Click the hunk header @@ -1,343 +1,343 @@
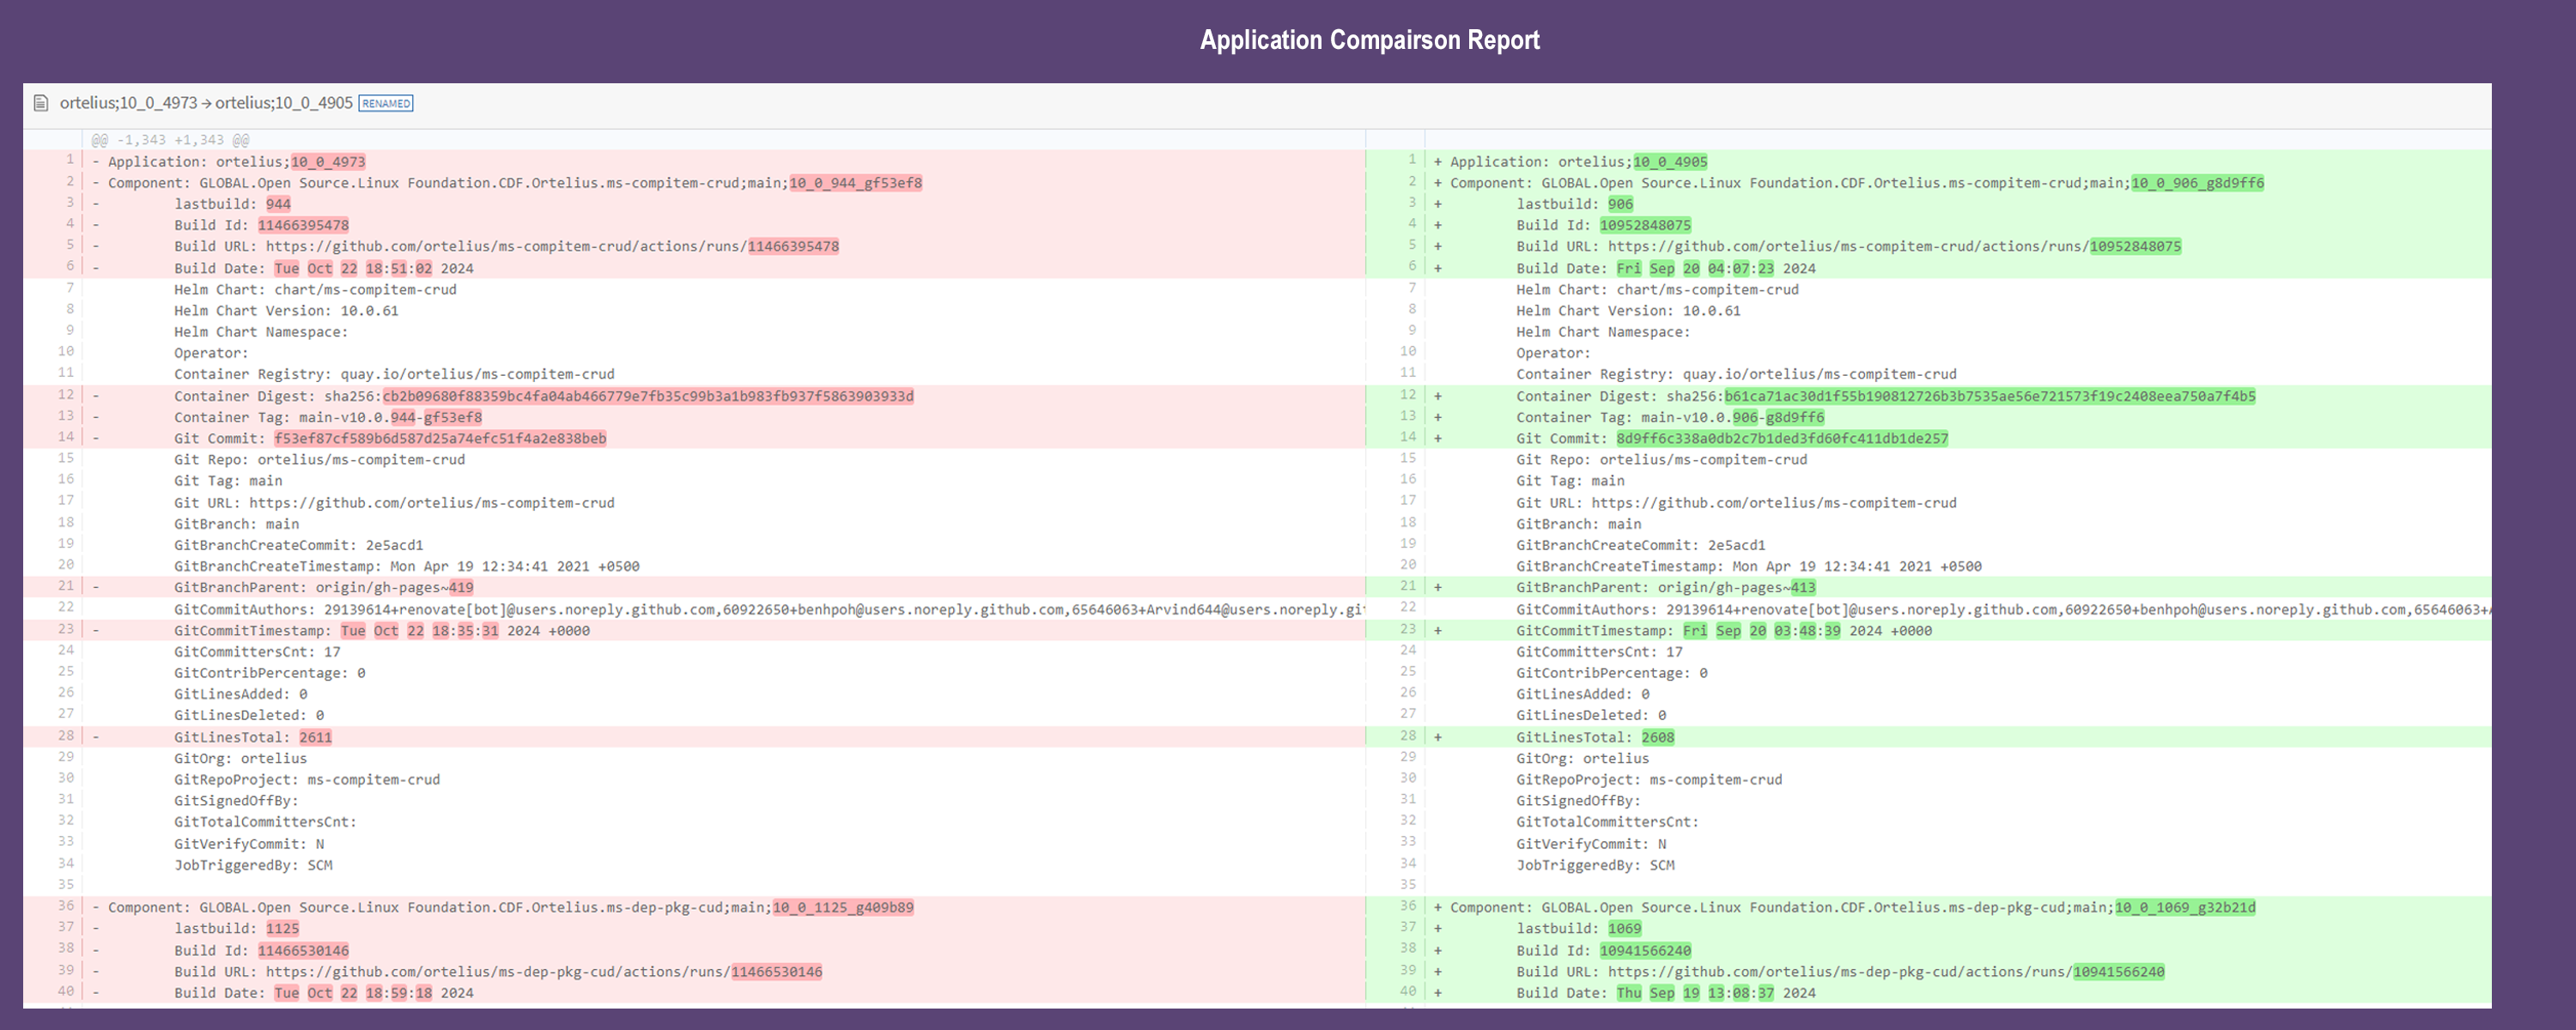The width and height of the screenshot is (2576, 1030). (170, 138)
